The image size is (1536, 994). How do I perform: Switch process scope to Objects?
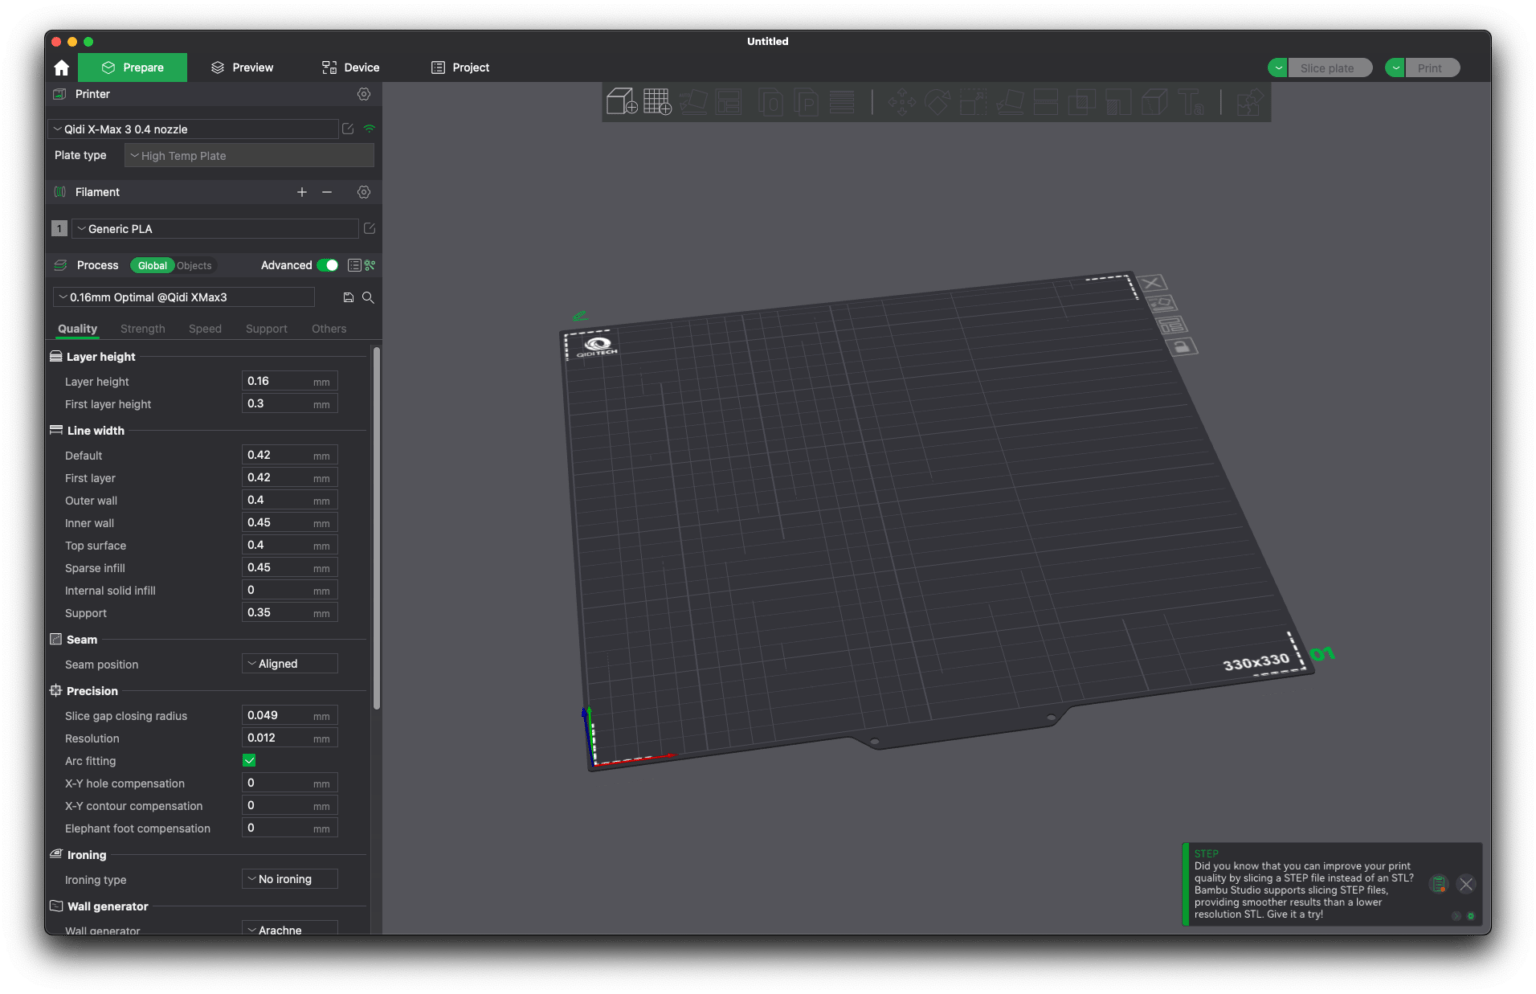point(194,266)
